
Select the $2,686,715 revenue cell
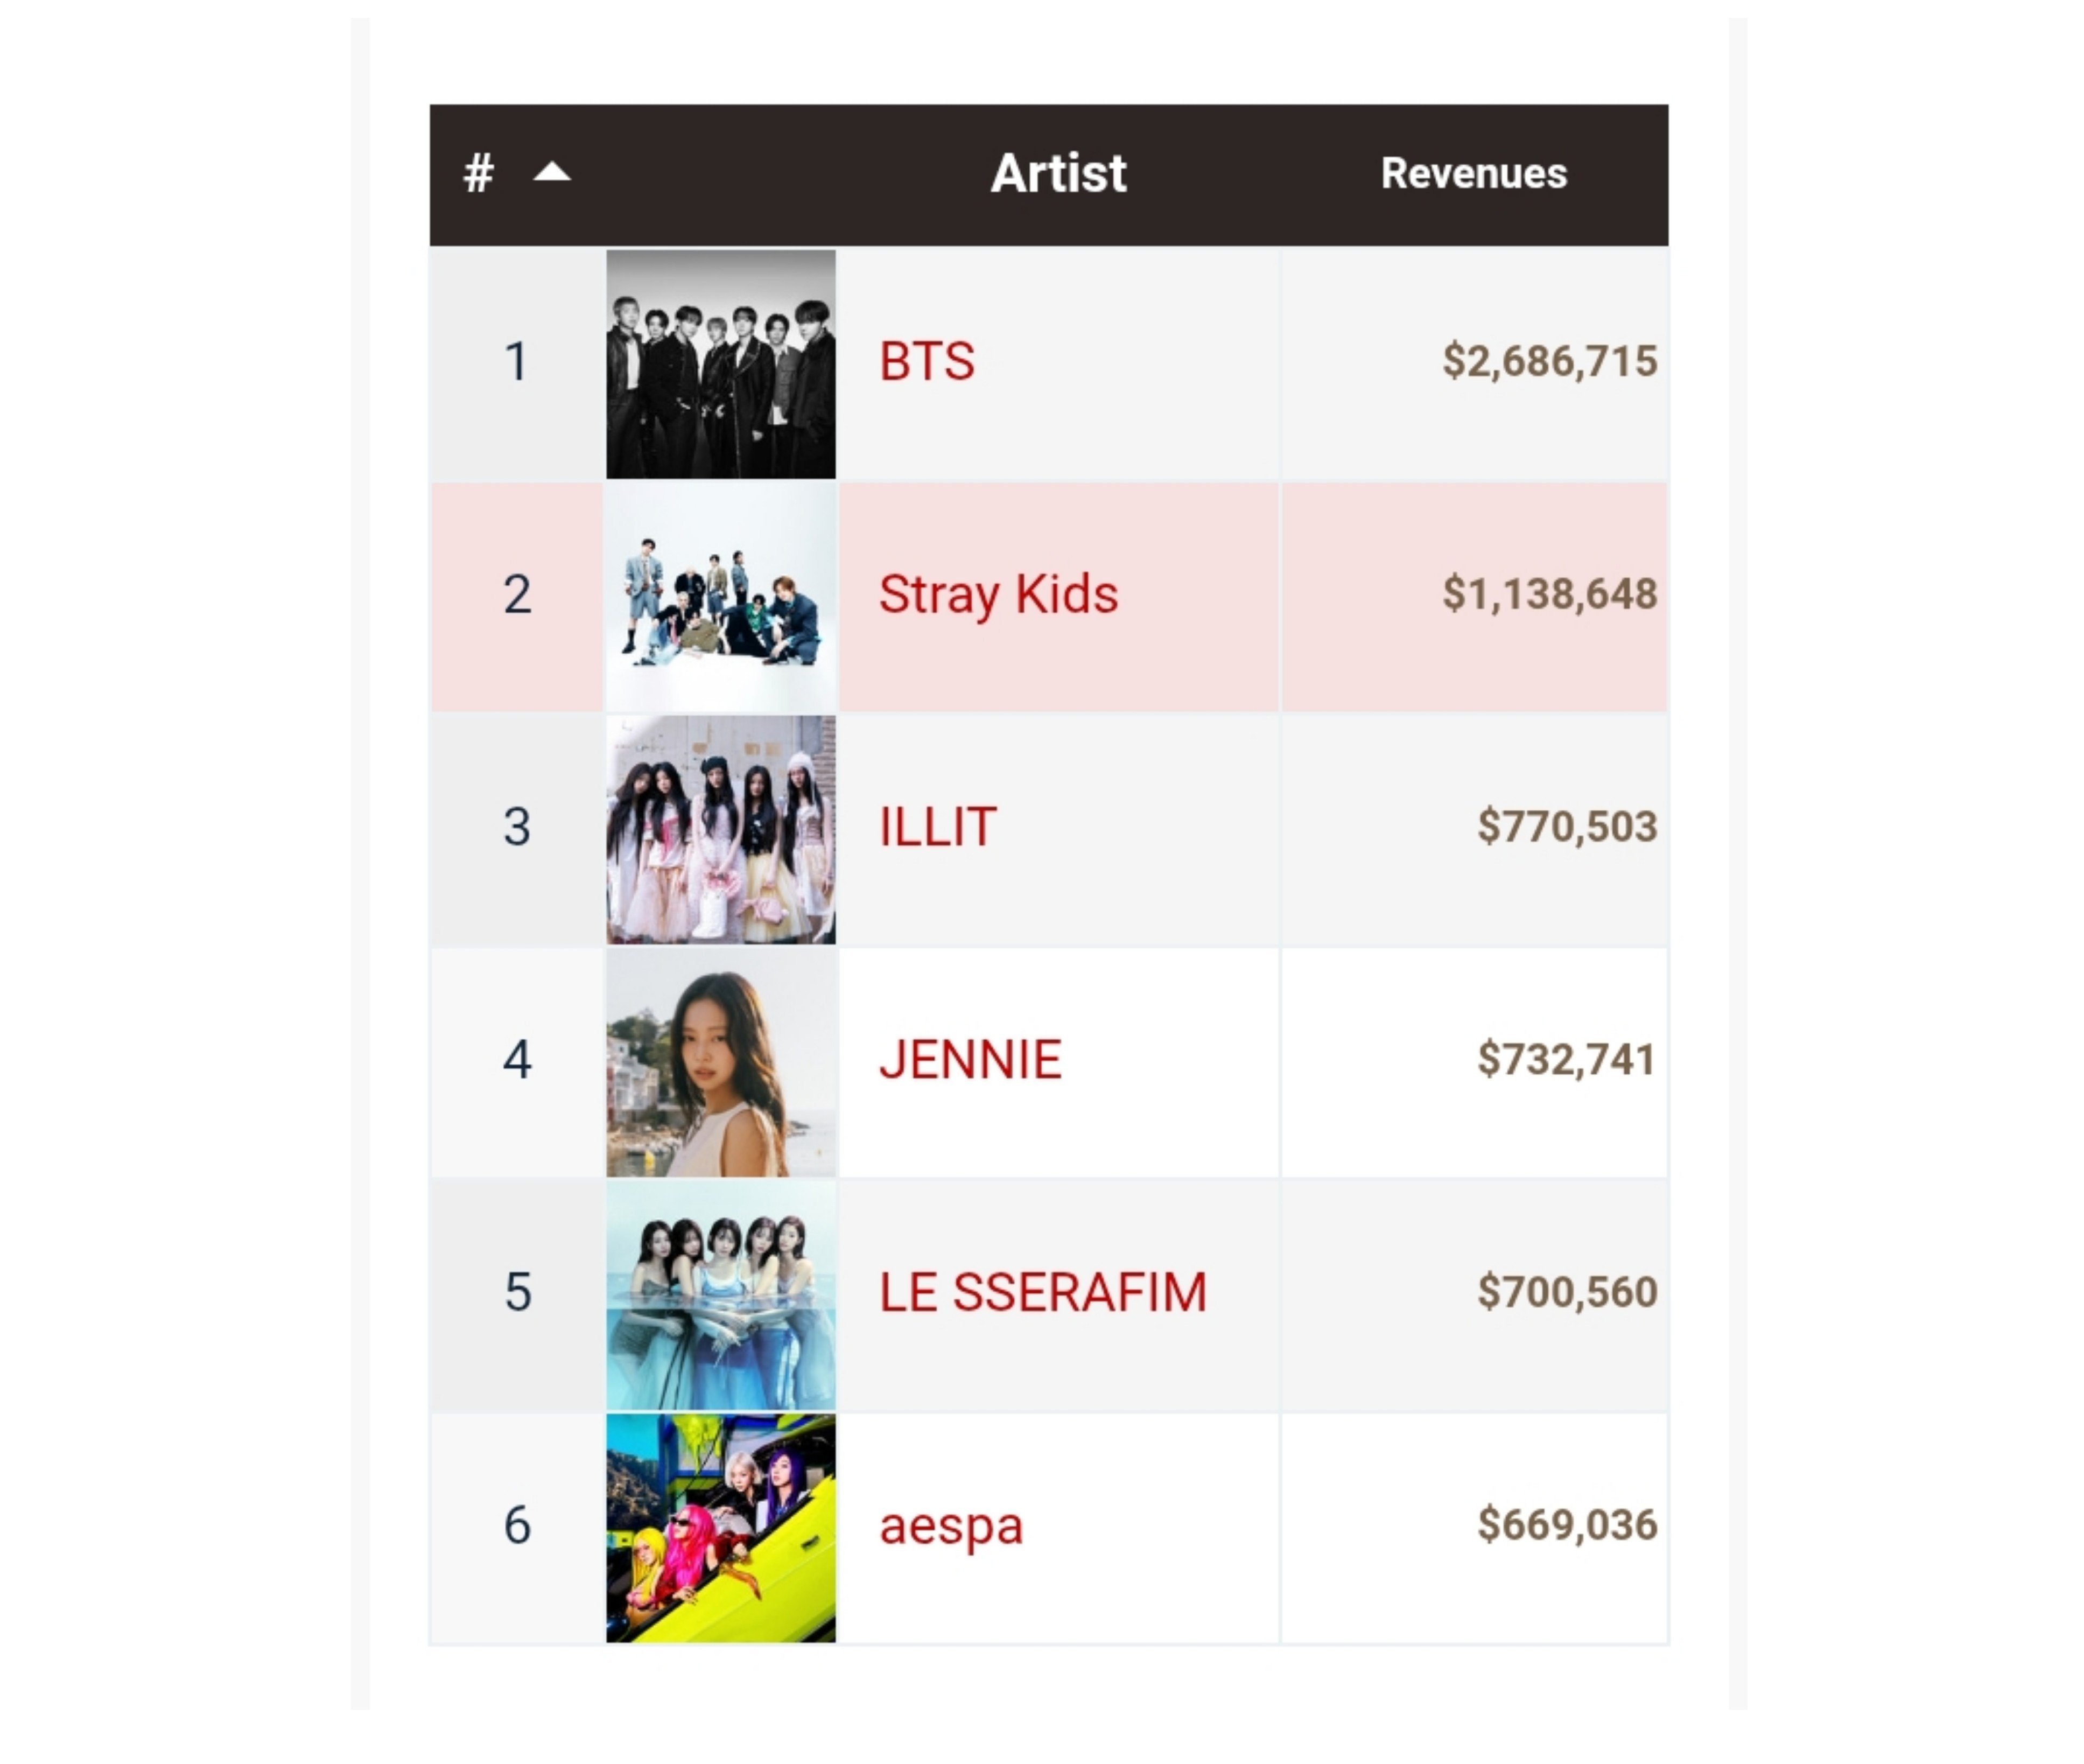[1474, 364]
